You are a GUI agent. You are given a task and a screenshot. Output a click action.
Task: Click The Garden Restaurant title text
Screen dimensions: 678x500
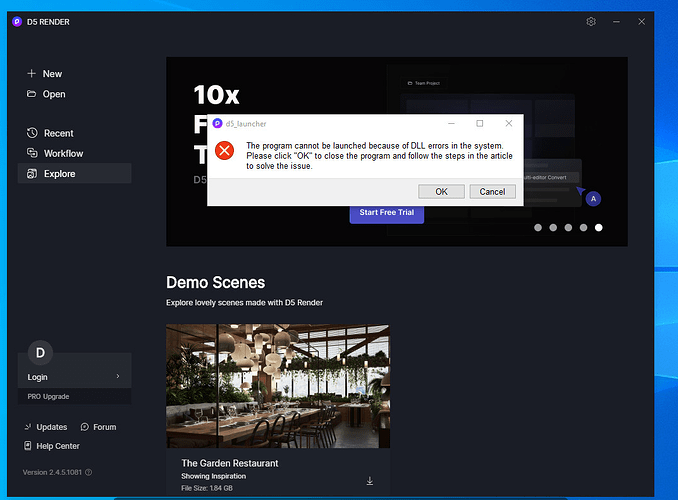click(x=230, y=463)
